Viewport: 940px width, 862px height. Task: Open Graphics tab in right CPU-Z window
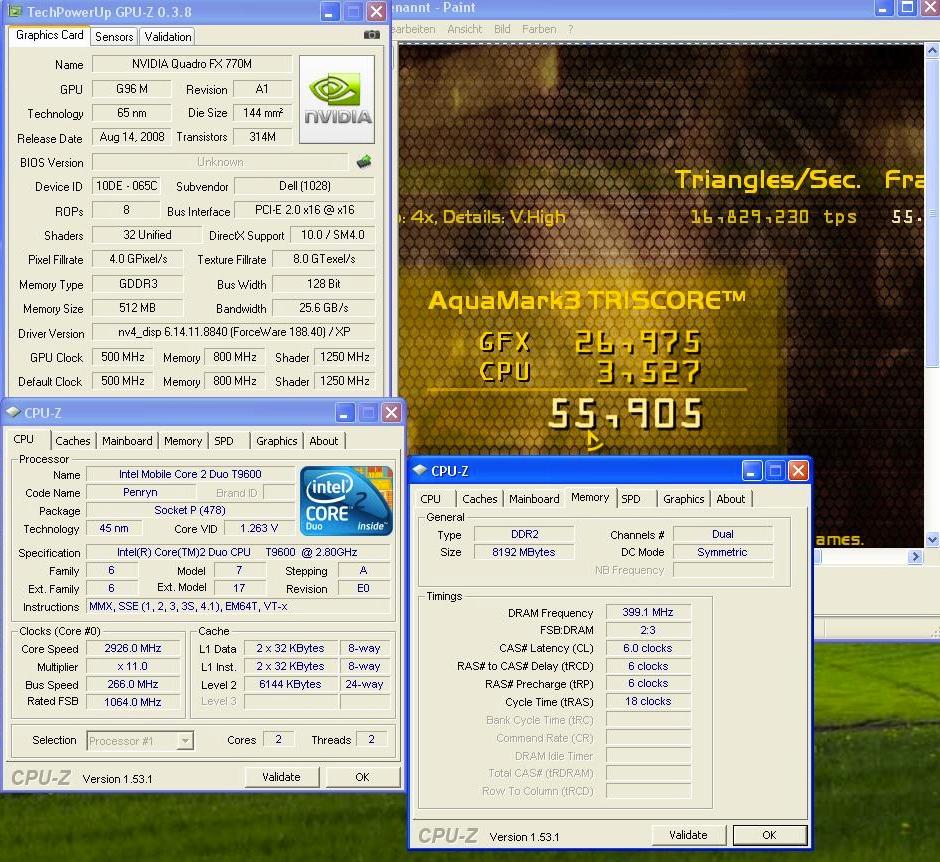point(683,499)
